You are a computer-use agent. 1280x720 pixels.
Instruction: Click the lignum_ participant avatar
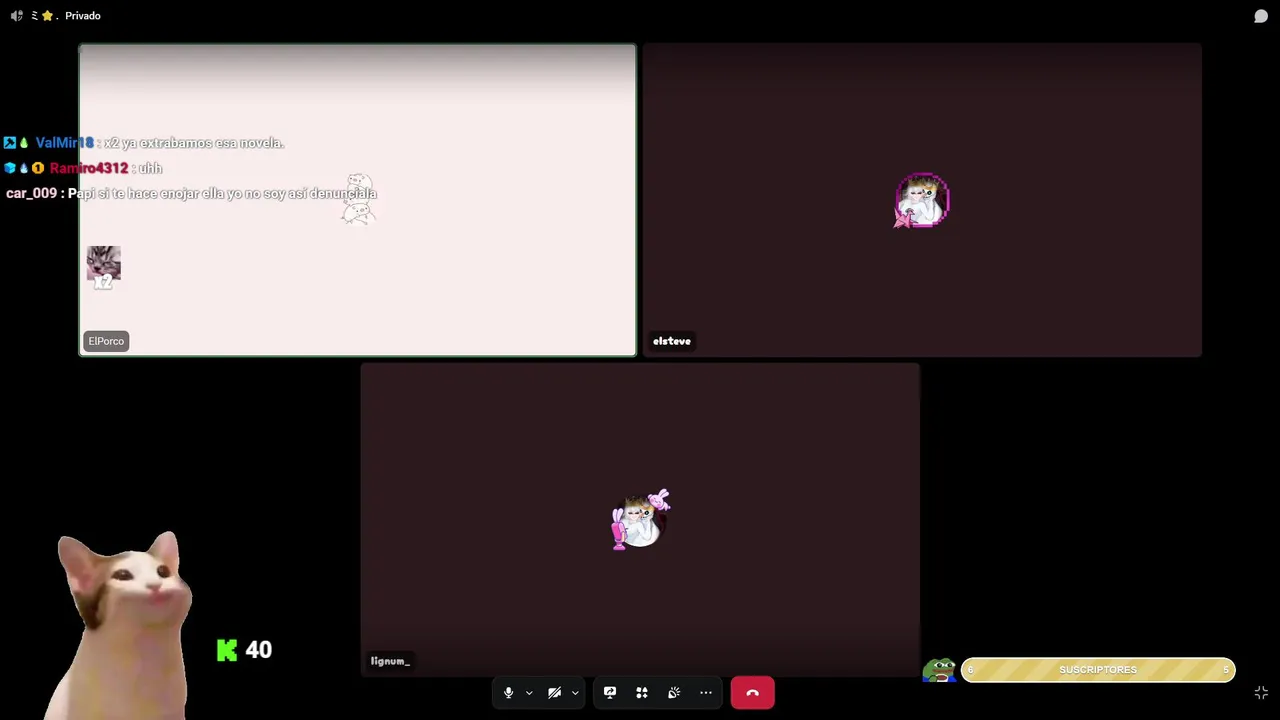(x=640, y=520)
